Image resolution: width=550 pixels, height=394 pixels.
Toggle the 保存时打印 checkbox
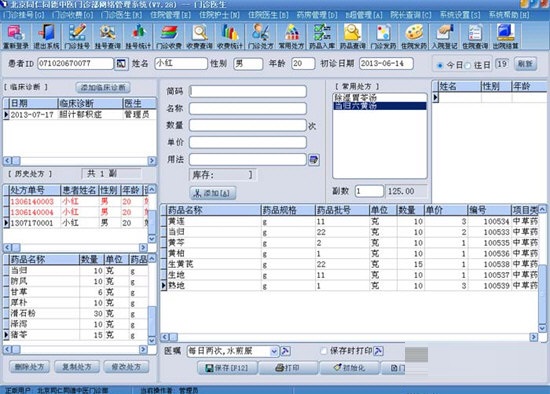tap(324, 351)
